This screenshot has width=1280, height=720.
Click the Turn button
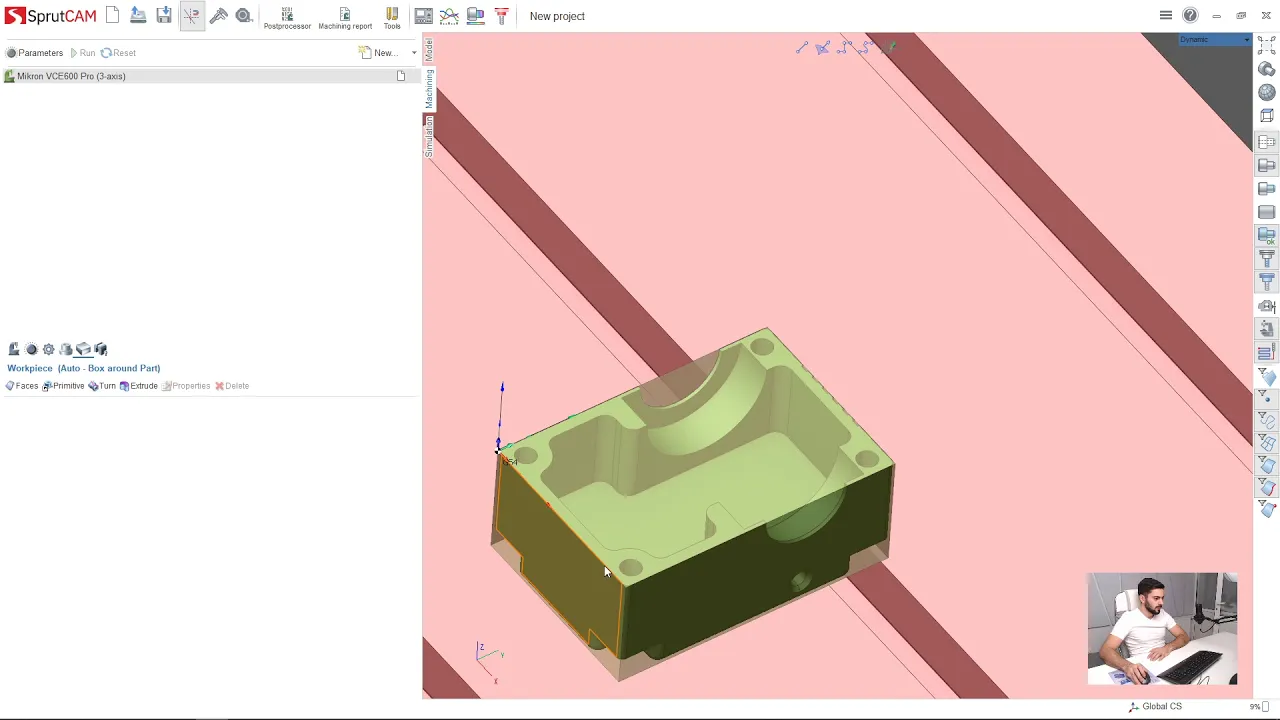(x=102, y=386)
